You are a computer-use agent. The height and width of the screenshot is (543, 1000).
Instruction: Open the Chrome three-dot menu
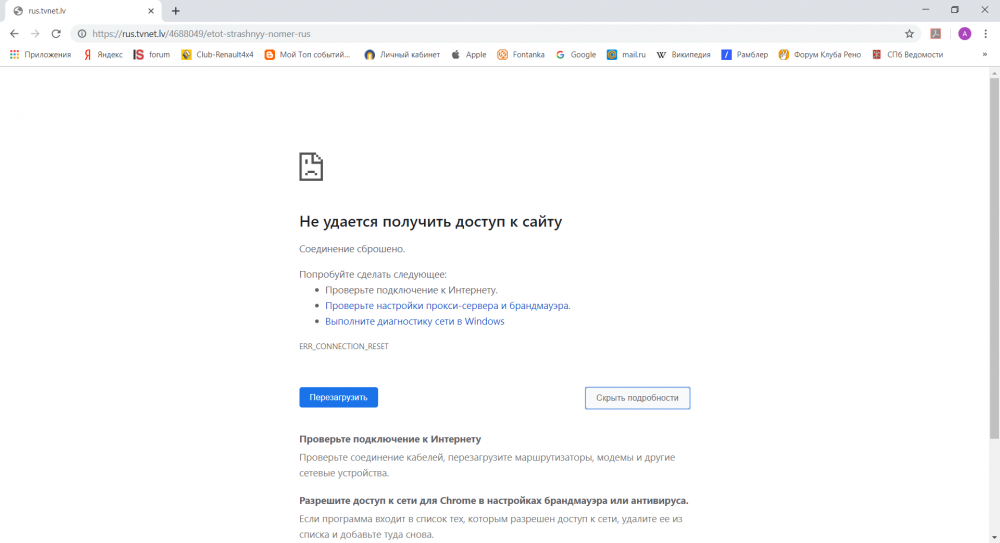pyautogui.click(x=985, y=34)
